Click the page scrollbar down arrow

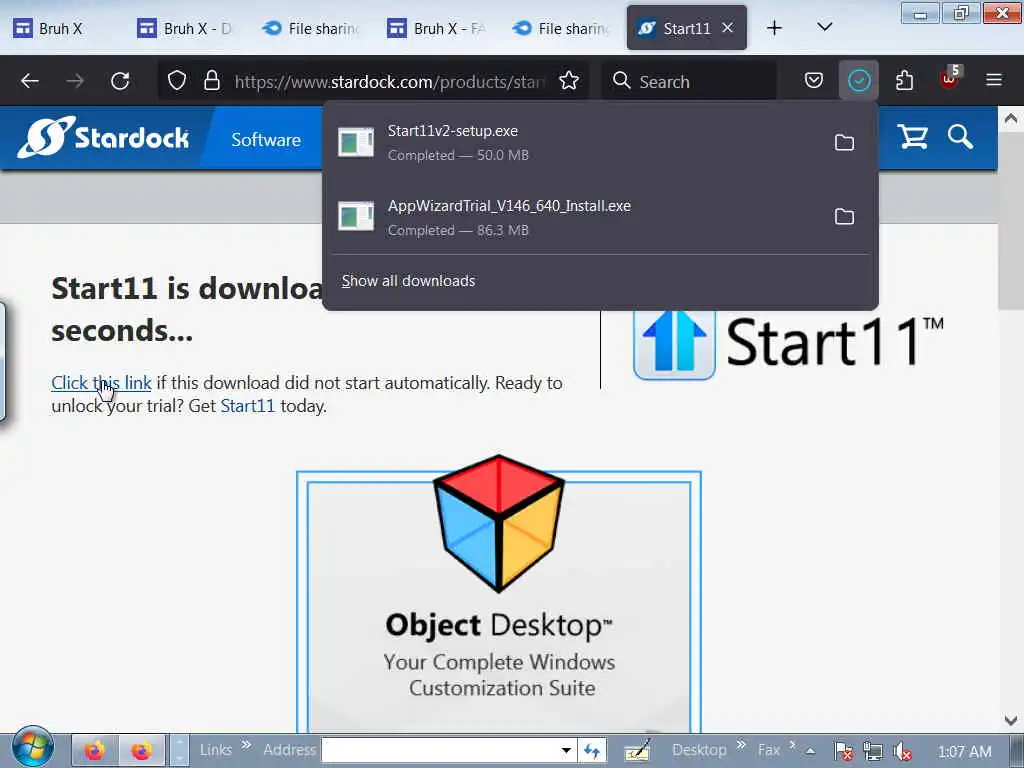[1010, 721]
